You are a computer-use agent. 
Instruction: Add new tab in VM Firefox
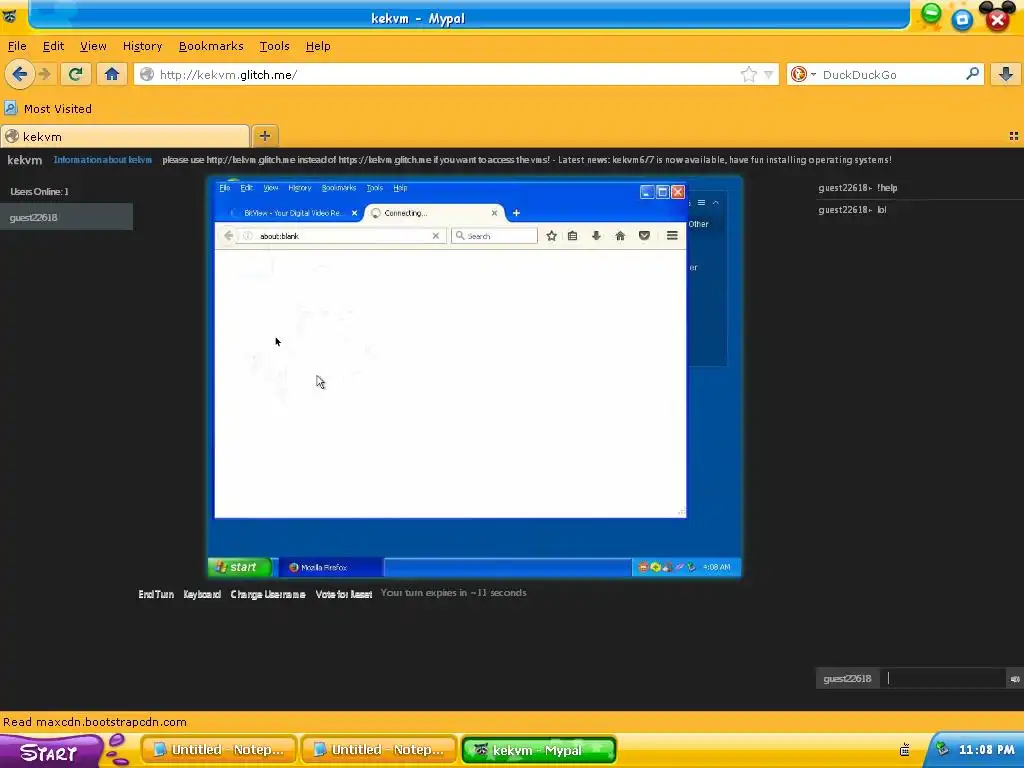click(x=516, y=213)
